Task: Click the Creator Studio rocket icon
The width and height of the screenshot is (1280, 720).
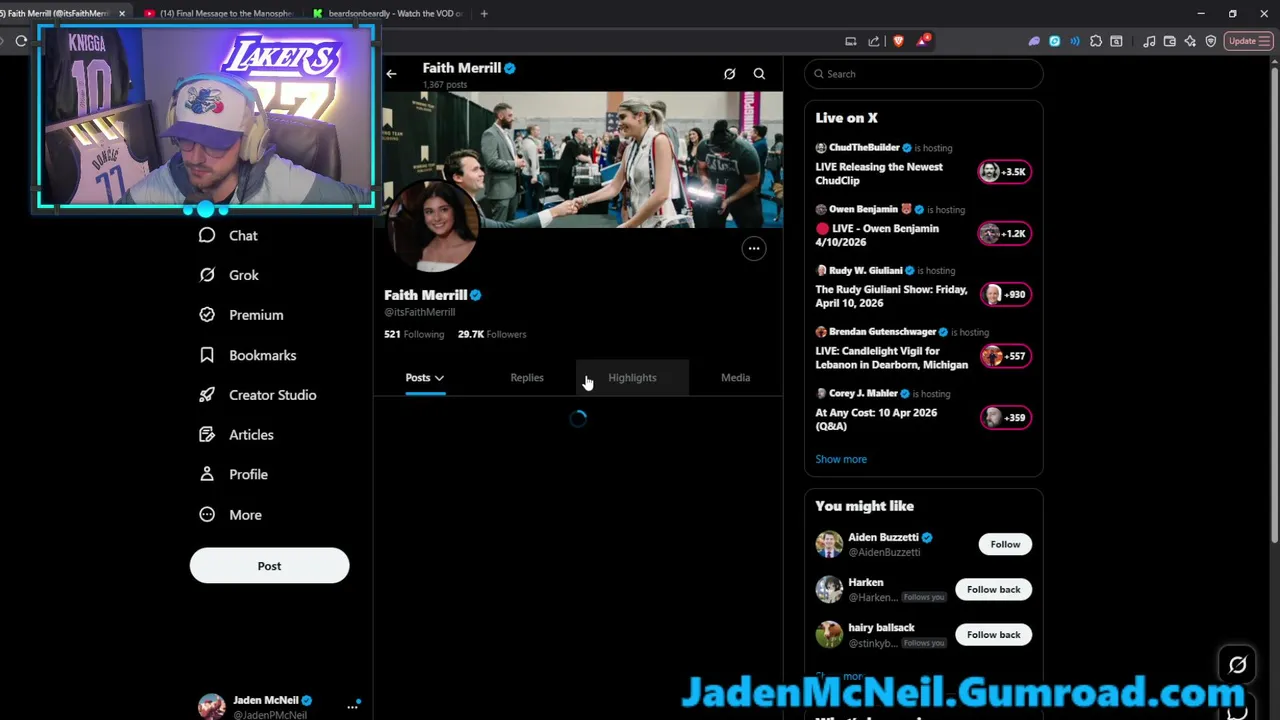Action: click(207, 395)
